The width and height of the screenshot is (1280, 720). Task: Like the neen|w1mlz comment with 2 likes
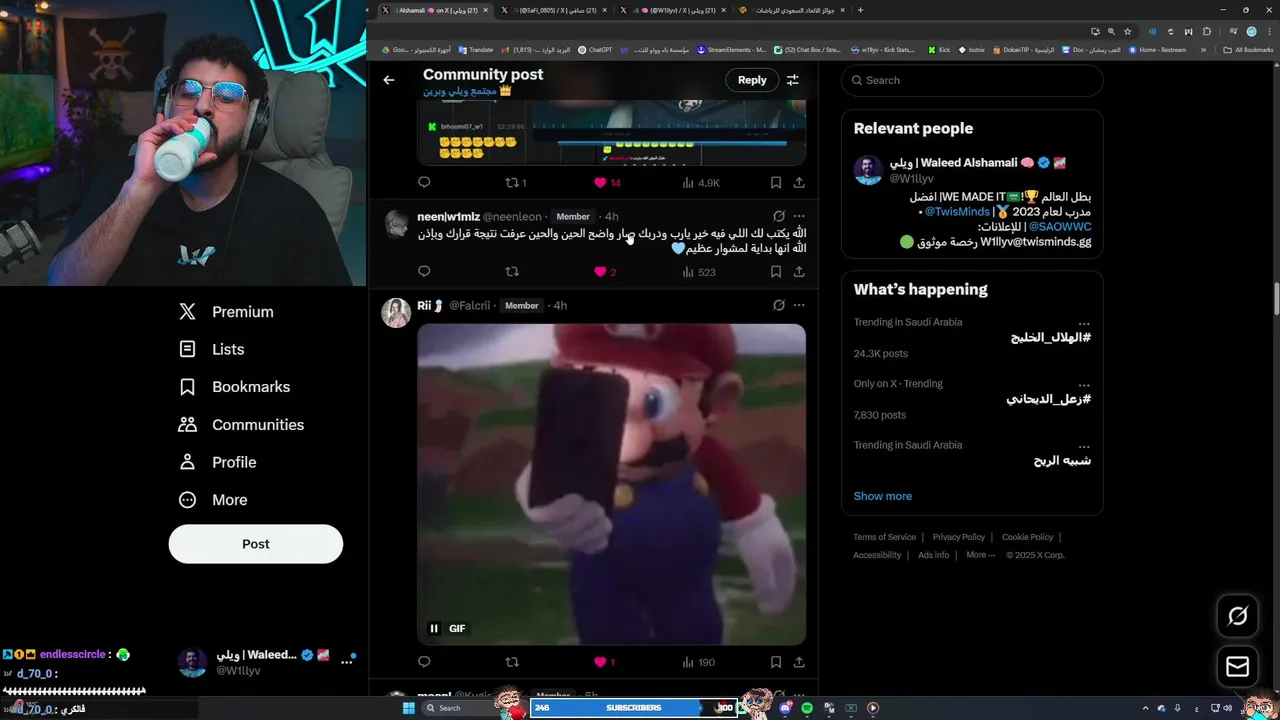606,271
